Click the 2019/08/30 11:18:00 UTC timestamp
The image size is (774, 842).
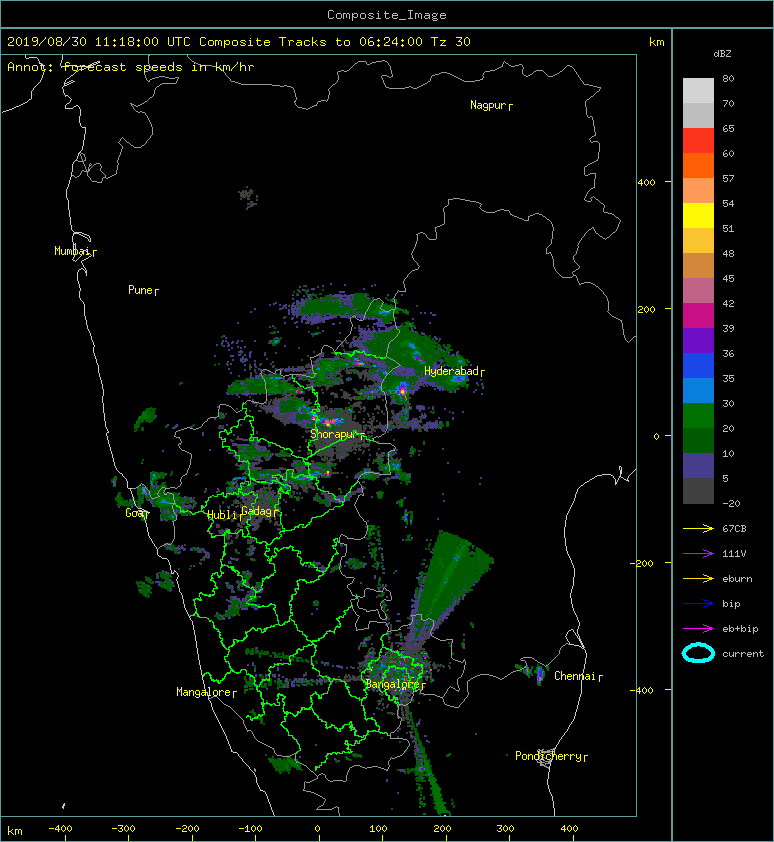point(99,42)
